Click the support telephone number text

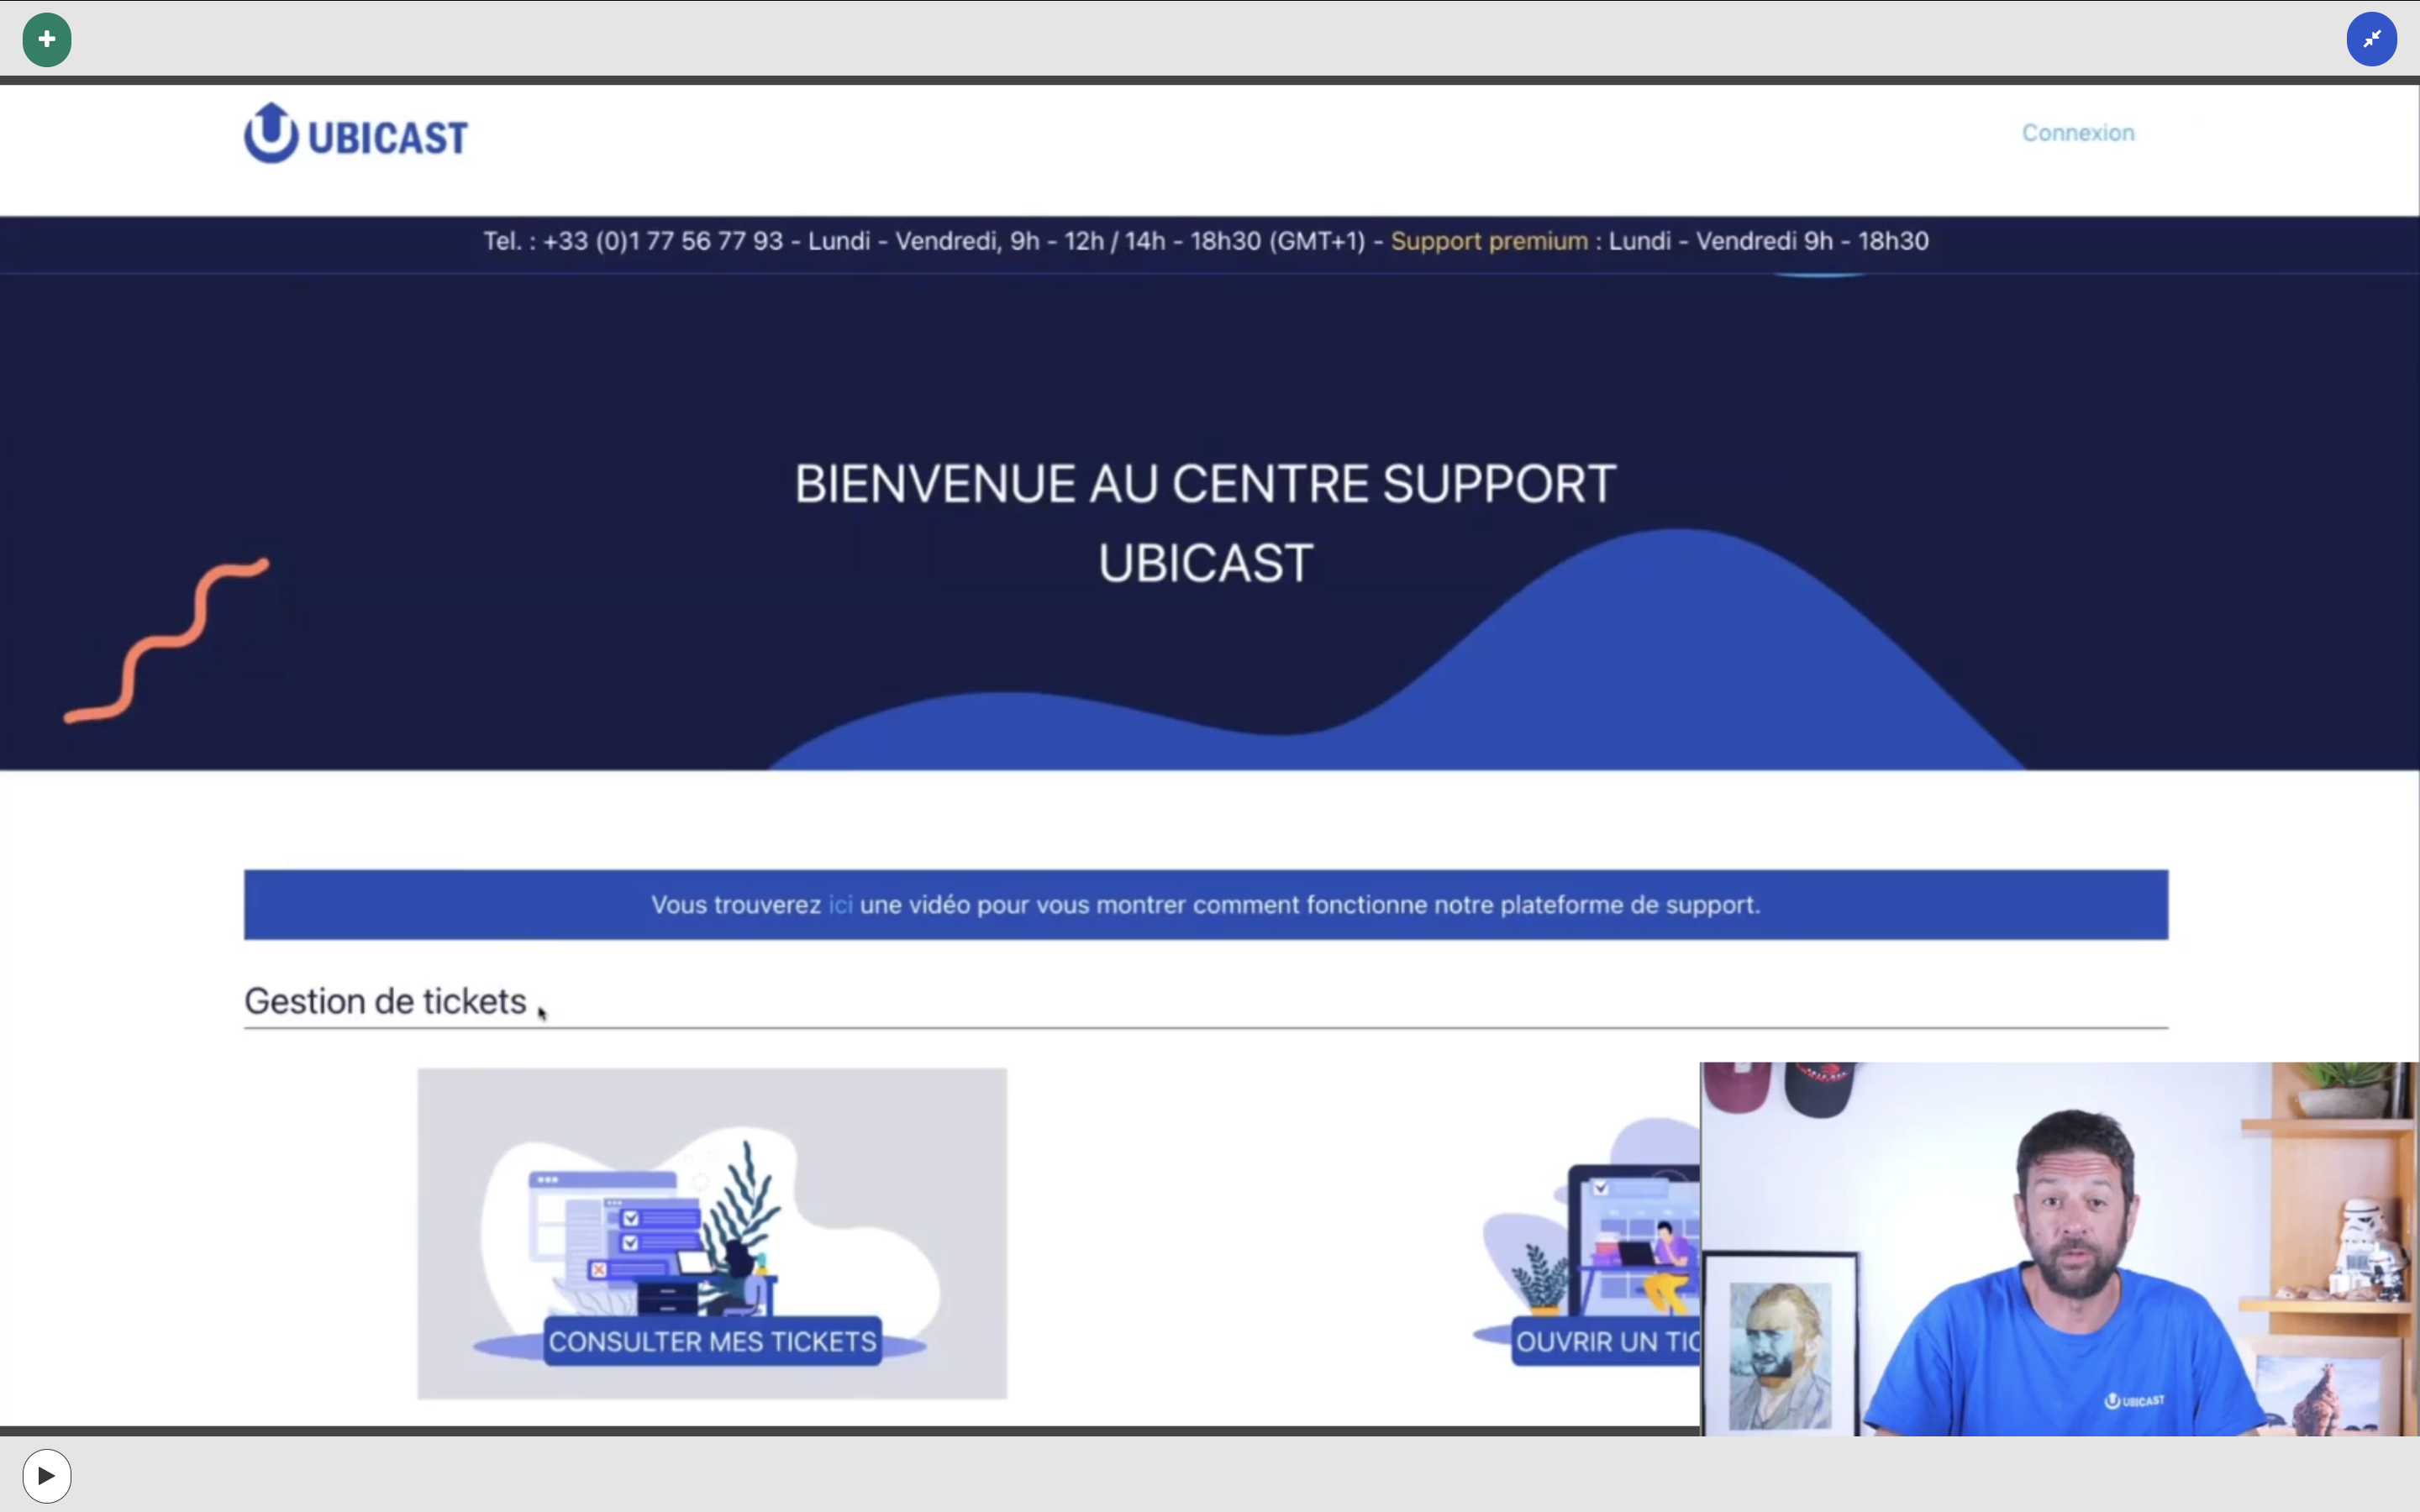pos(663,242)
